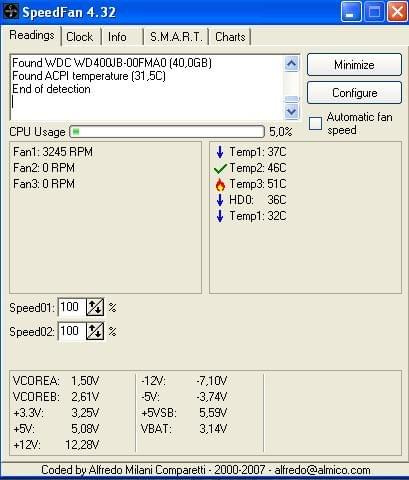Viewport: 409px width, 480px height.
Task: Click the Minimize button
Action: coord(354,65)
